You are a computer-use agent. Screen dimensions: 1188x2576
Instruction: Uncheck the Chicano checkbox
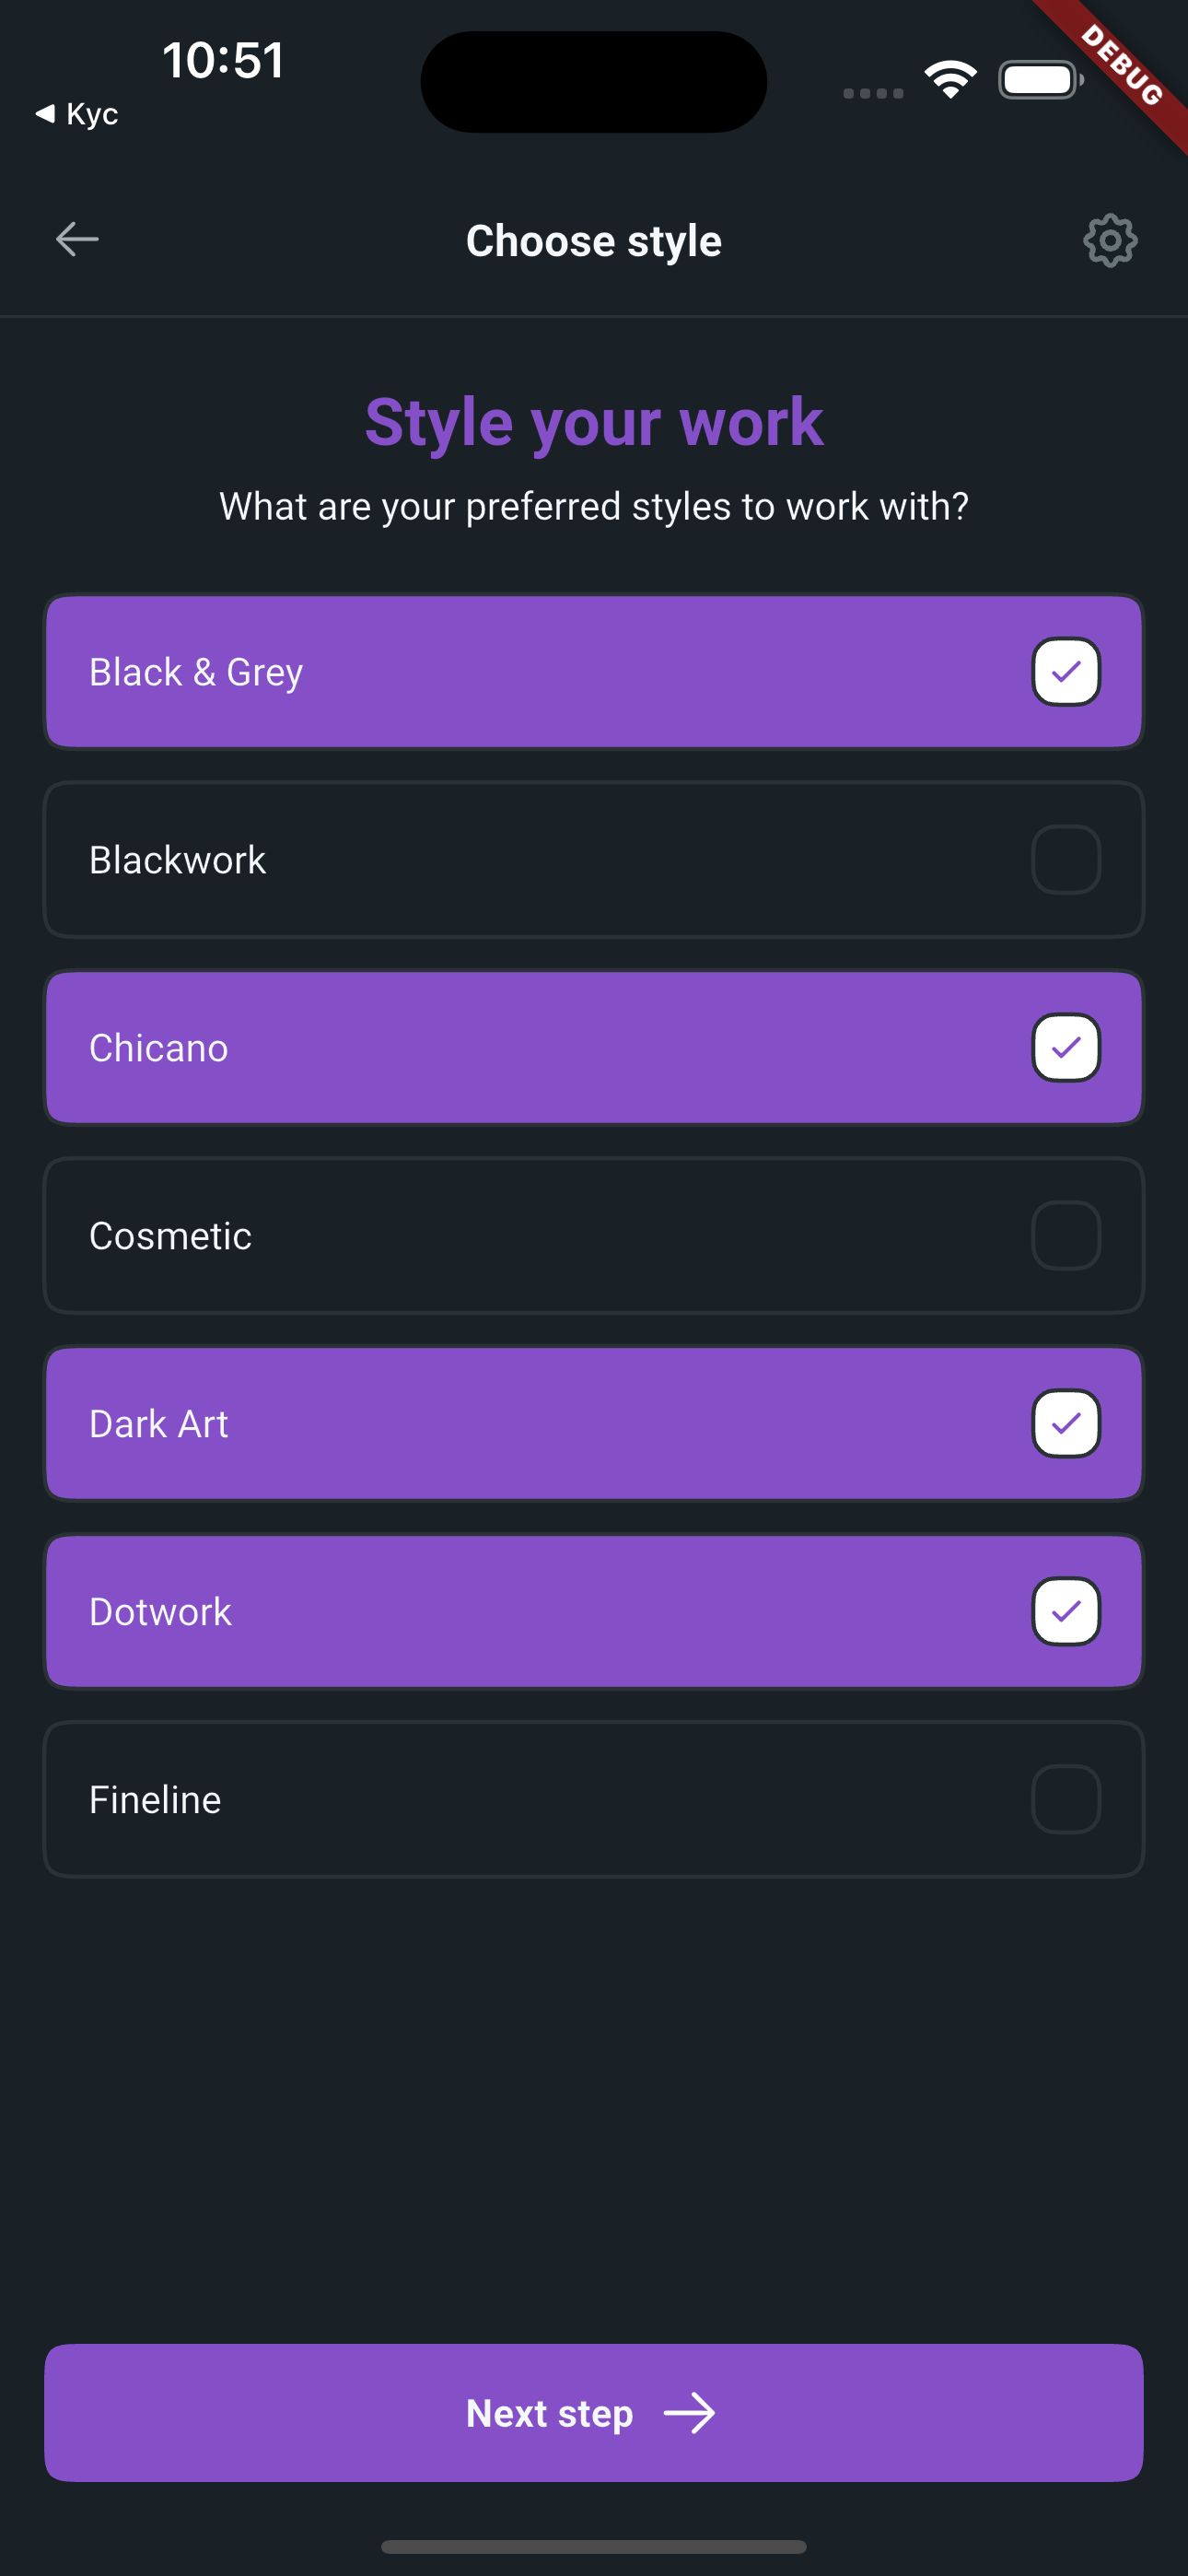(1066, 1047)
